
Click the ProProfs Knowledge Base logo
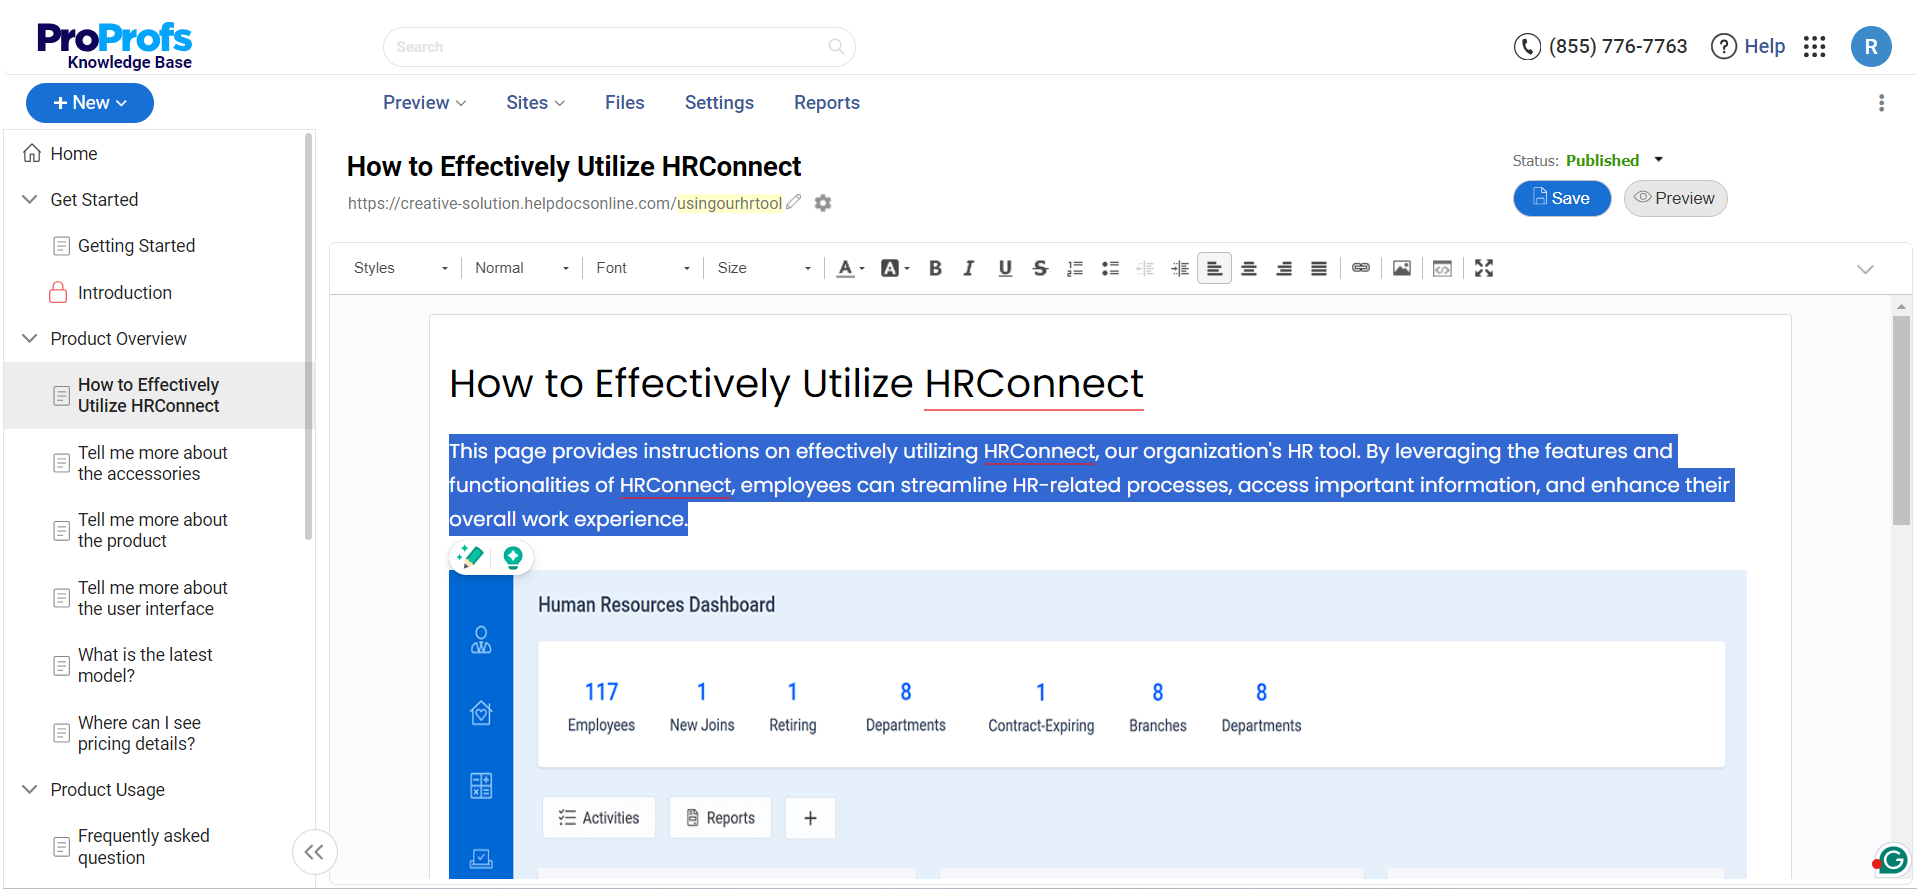point(114,46)
